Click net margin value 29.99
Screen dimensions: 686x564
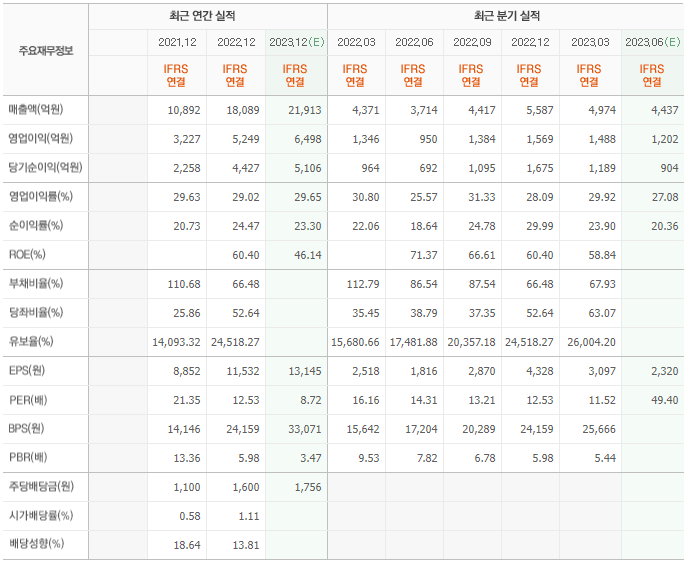coord(539,226)
